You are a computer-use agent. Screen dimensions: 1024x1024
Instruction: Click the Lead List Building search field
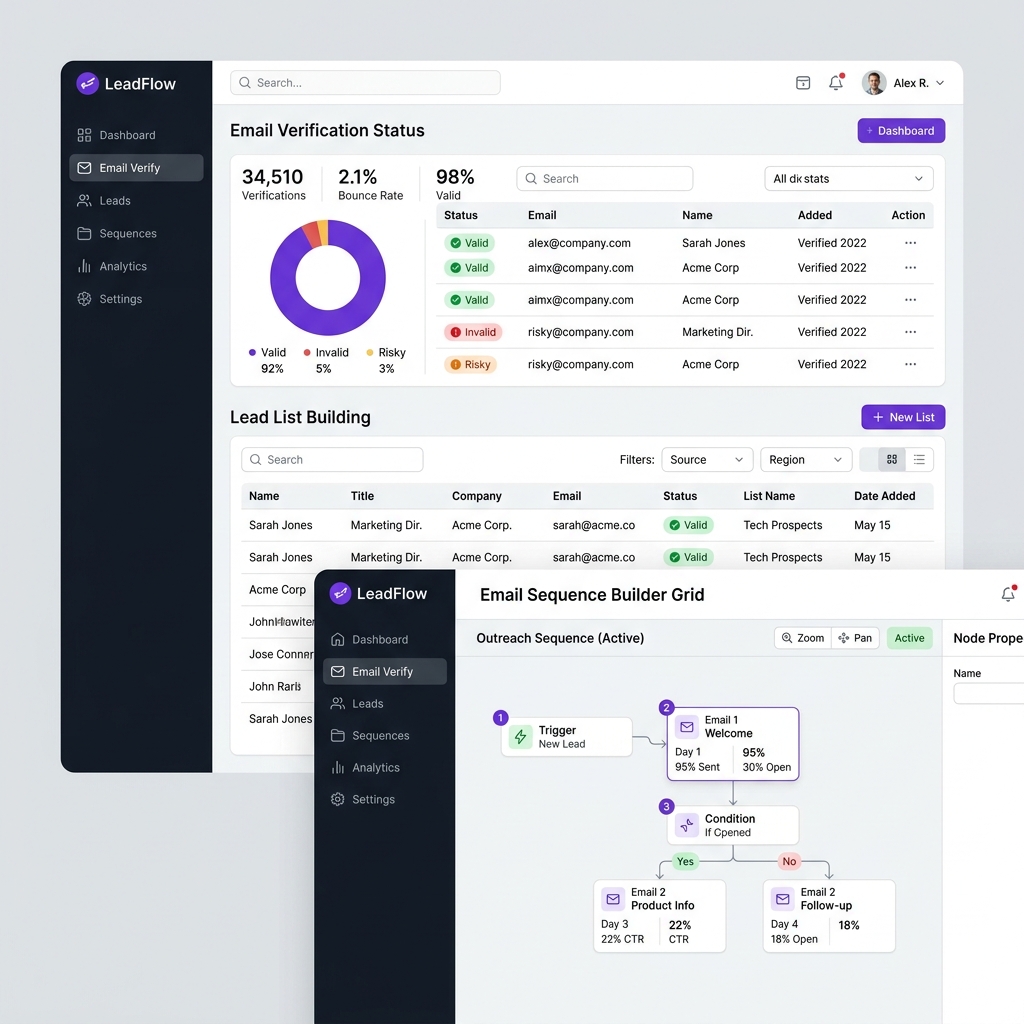click(332, 460)
